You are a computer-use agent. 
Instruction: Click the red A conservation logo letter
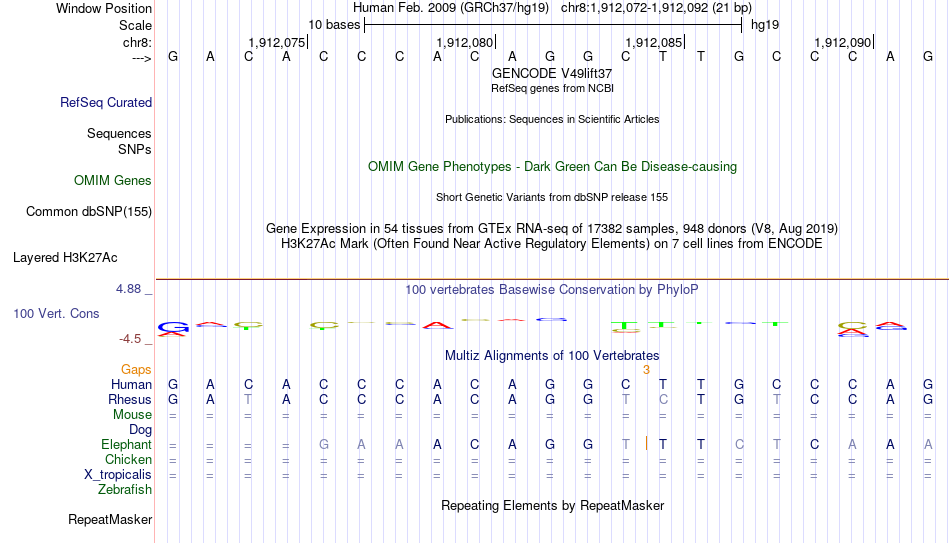(437, 326)
